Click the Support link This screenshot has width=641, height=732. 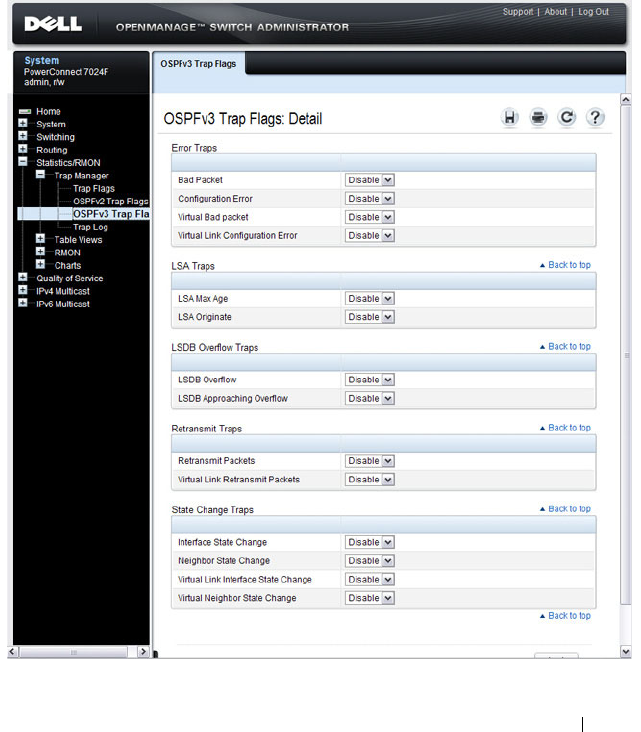(517, 12)
